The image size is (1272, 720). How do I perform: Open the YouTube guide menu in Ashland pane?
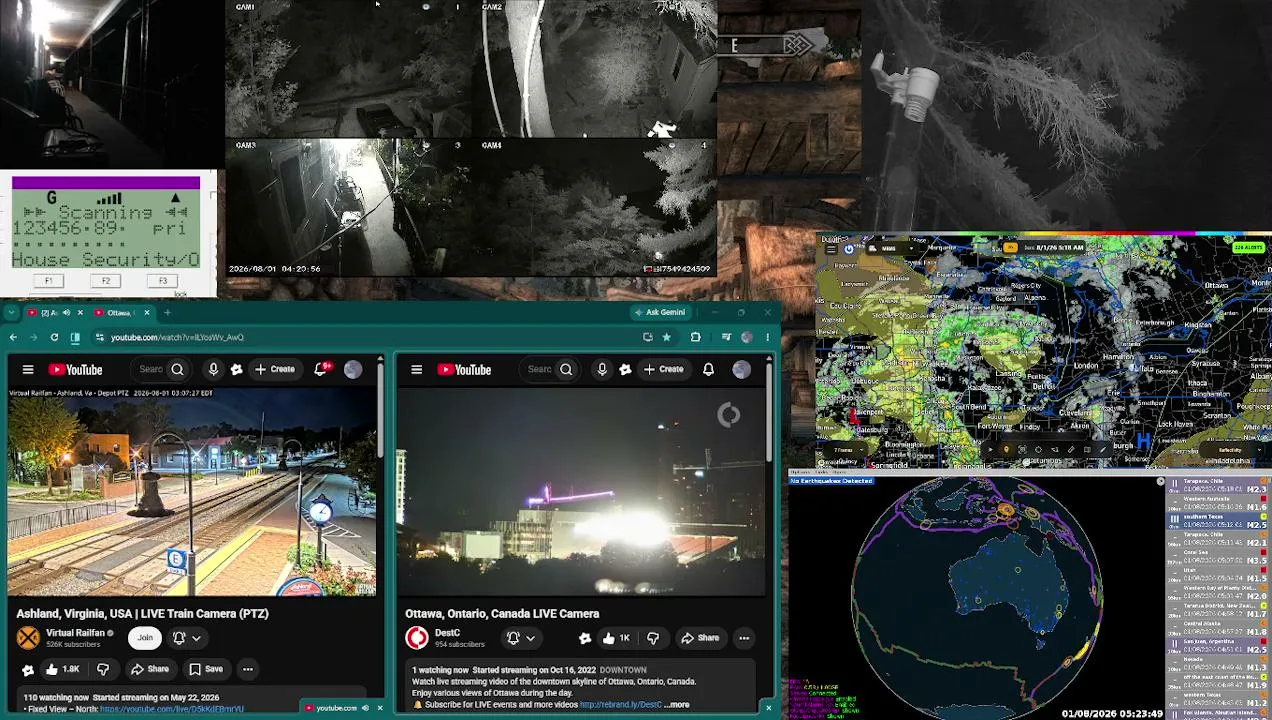point(28,370)
